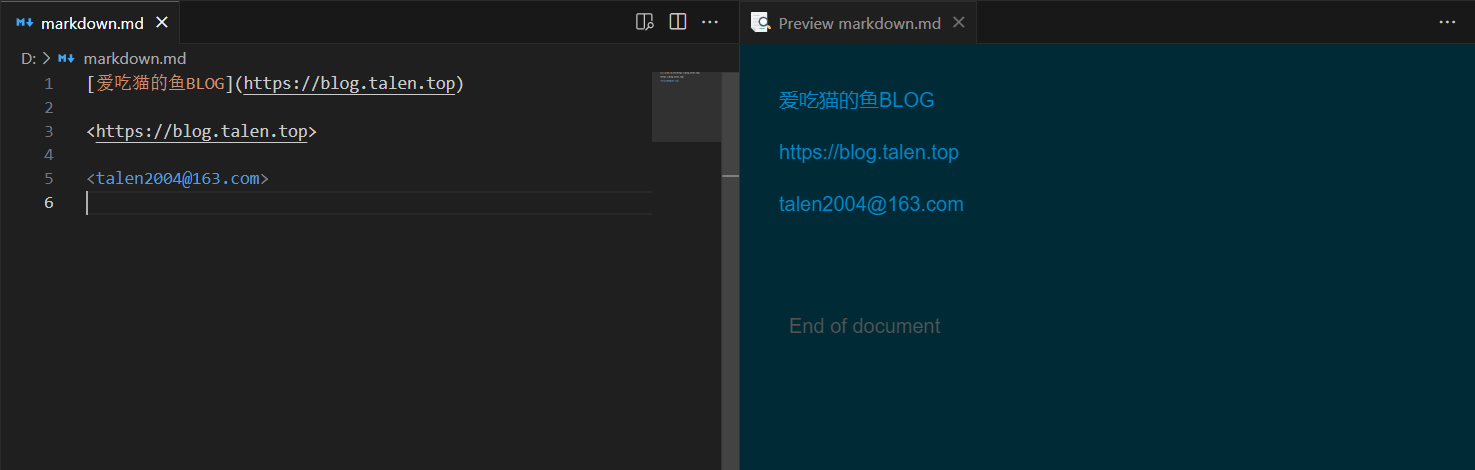Screen dimensions: 1475x470
Task: Click line number 3 in the gutter
Action: 49,131
